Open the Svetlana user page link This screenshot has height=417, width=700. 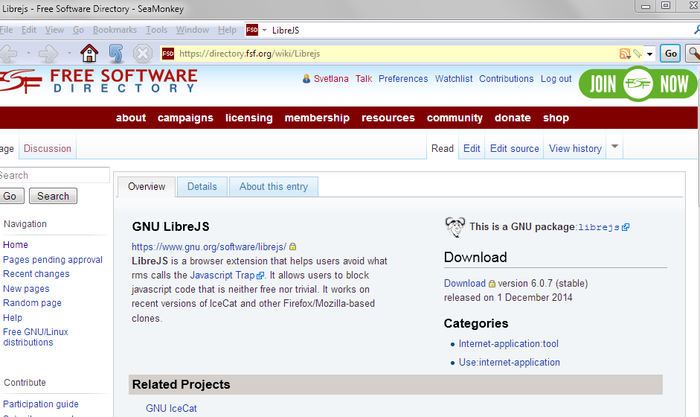331,79
